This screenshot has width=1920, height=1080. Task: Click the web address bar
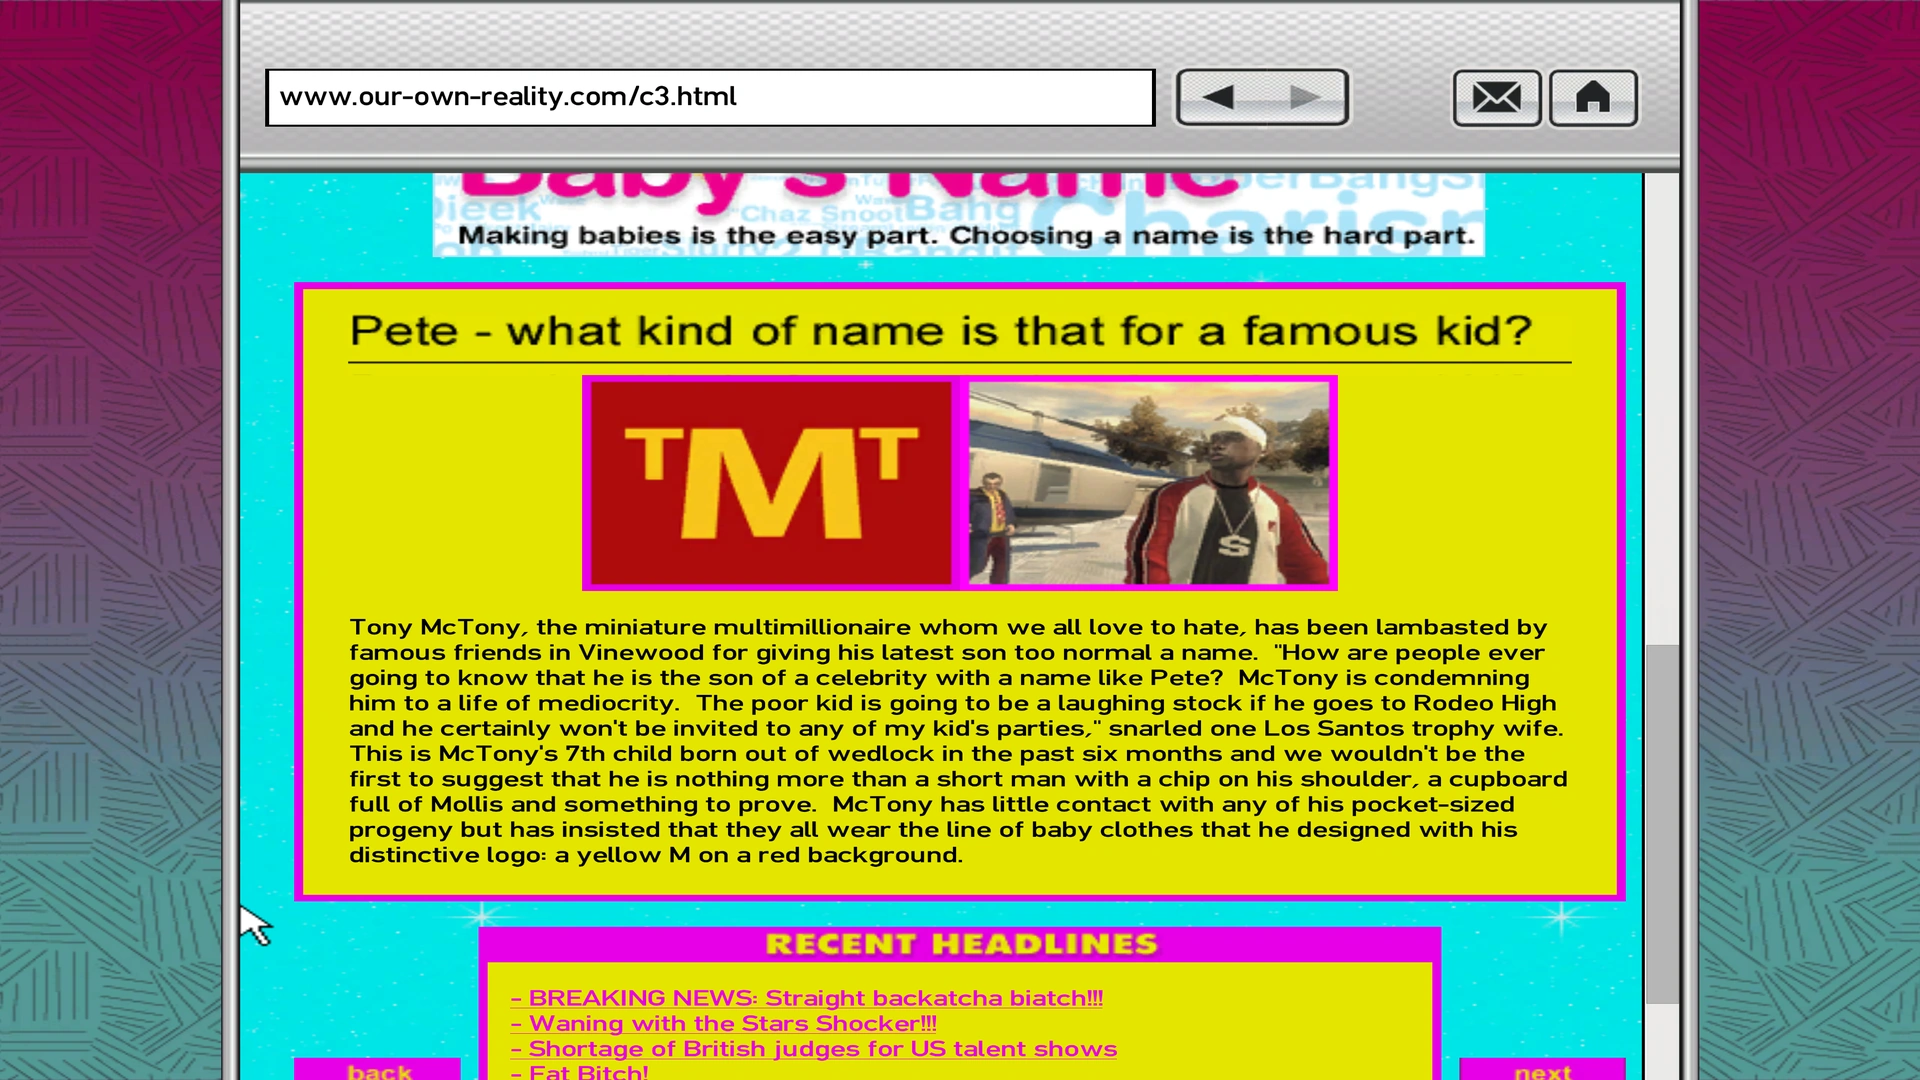pos(710,97)
